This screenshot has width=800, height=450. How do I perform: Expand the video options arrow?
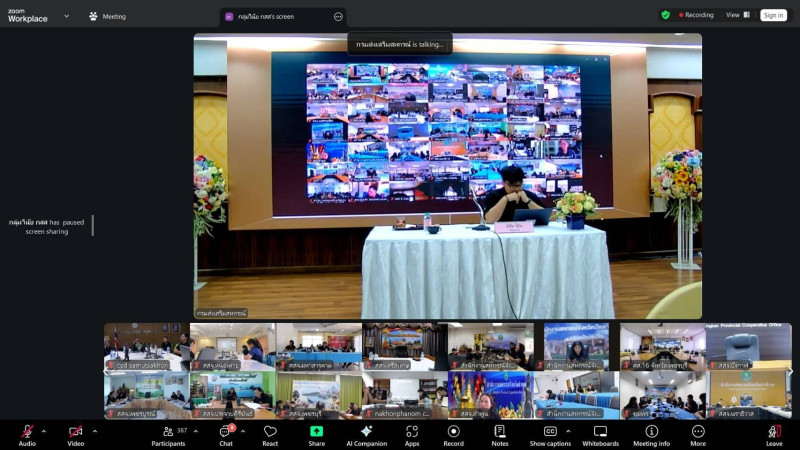[95, 431]
